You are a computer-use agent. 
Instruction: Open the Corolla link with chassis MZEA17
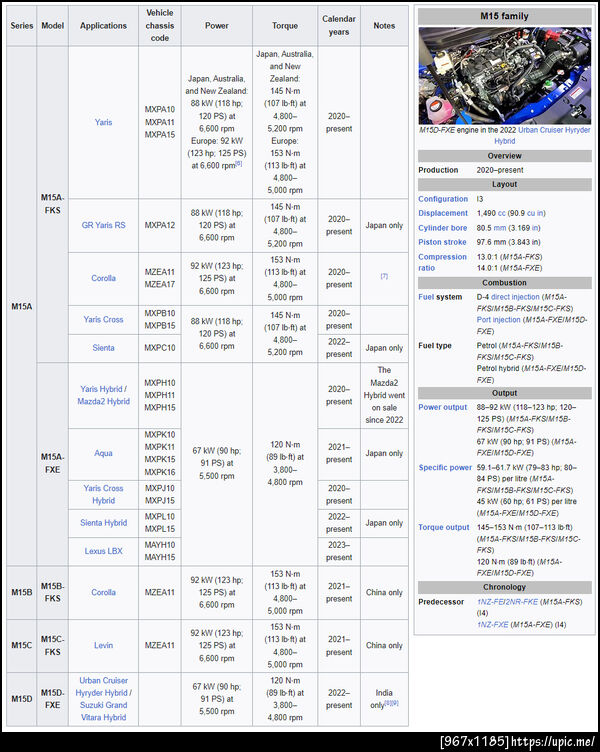103,278
